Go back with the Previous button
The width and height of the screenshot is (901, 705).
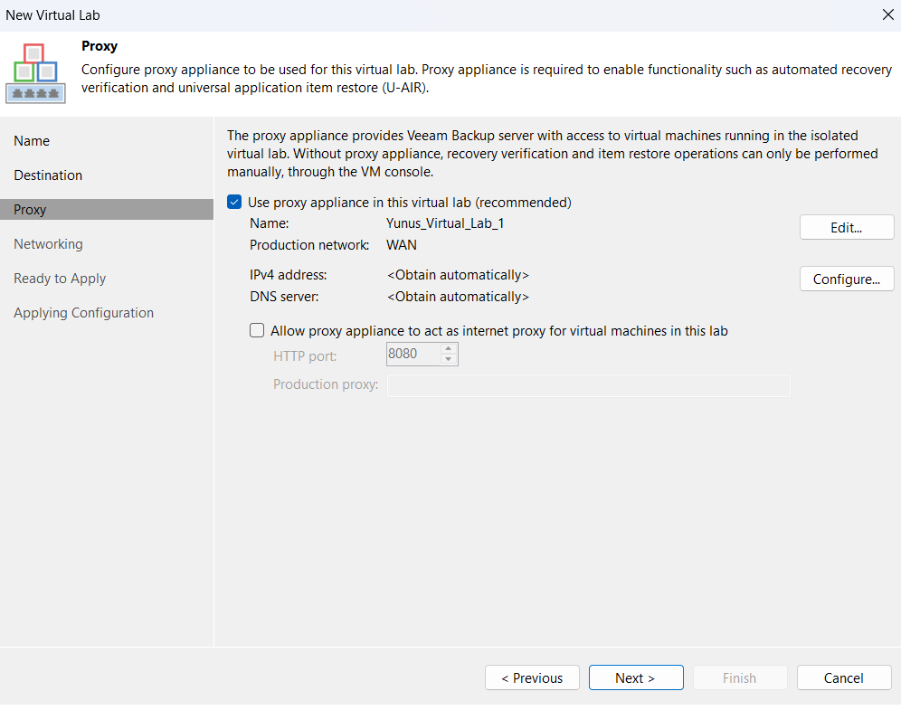pos(532,678)
